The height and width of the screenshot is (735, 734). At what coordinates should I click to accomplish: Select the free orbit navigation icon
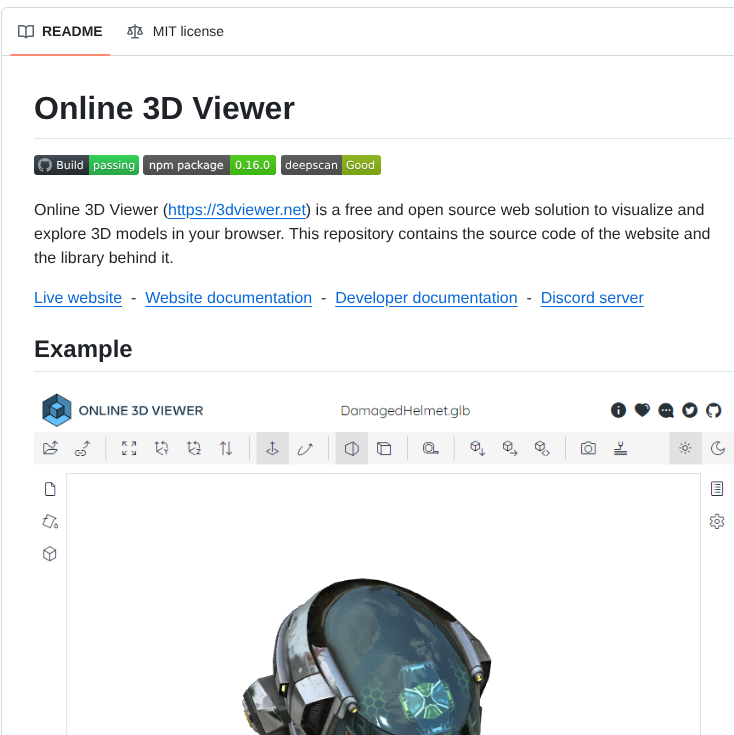tap(305, 448)
